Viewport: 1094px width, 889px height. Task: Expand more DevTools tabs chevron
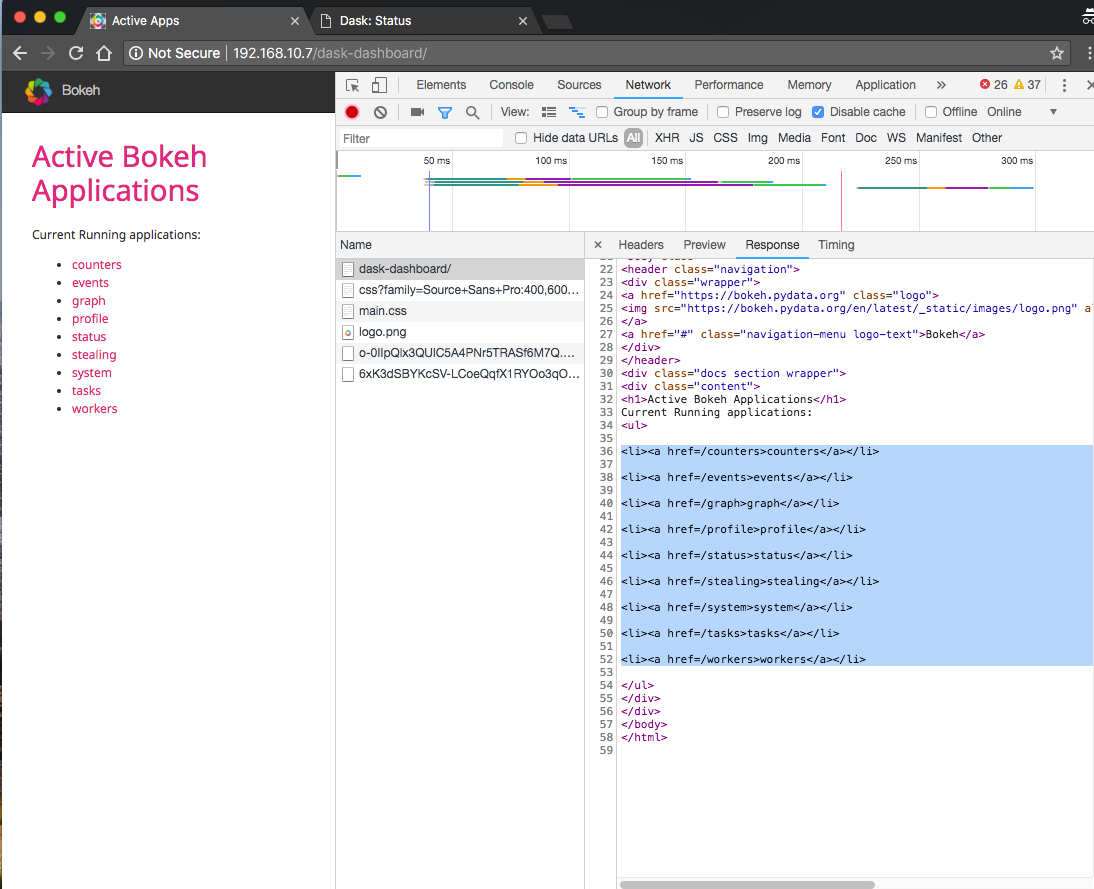[x=941, y=85]
